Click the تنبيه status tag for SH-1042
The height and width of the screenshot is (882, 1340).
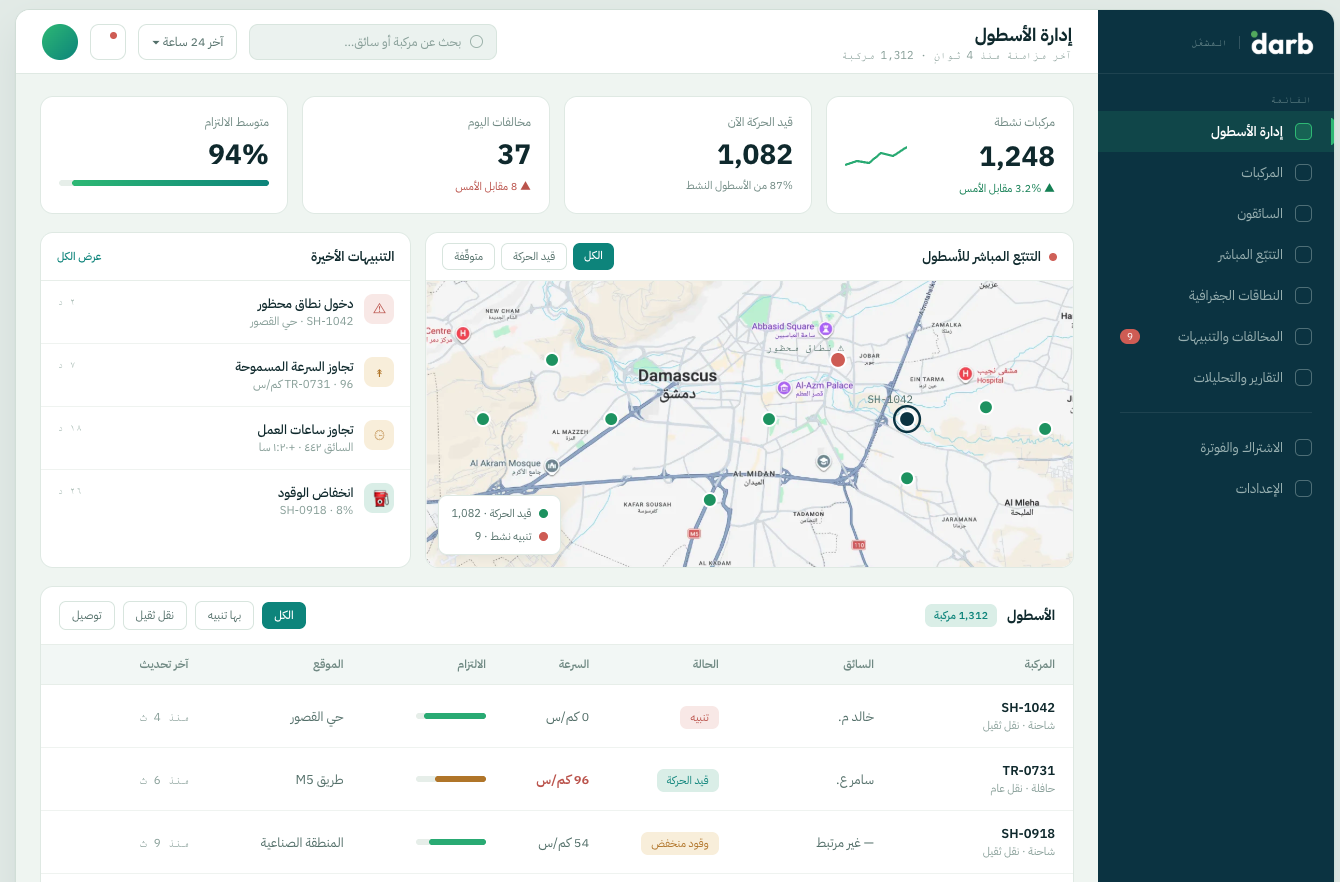pos(700,717)
